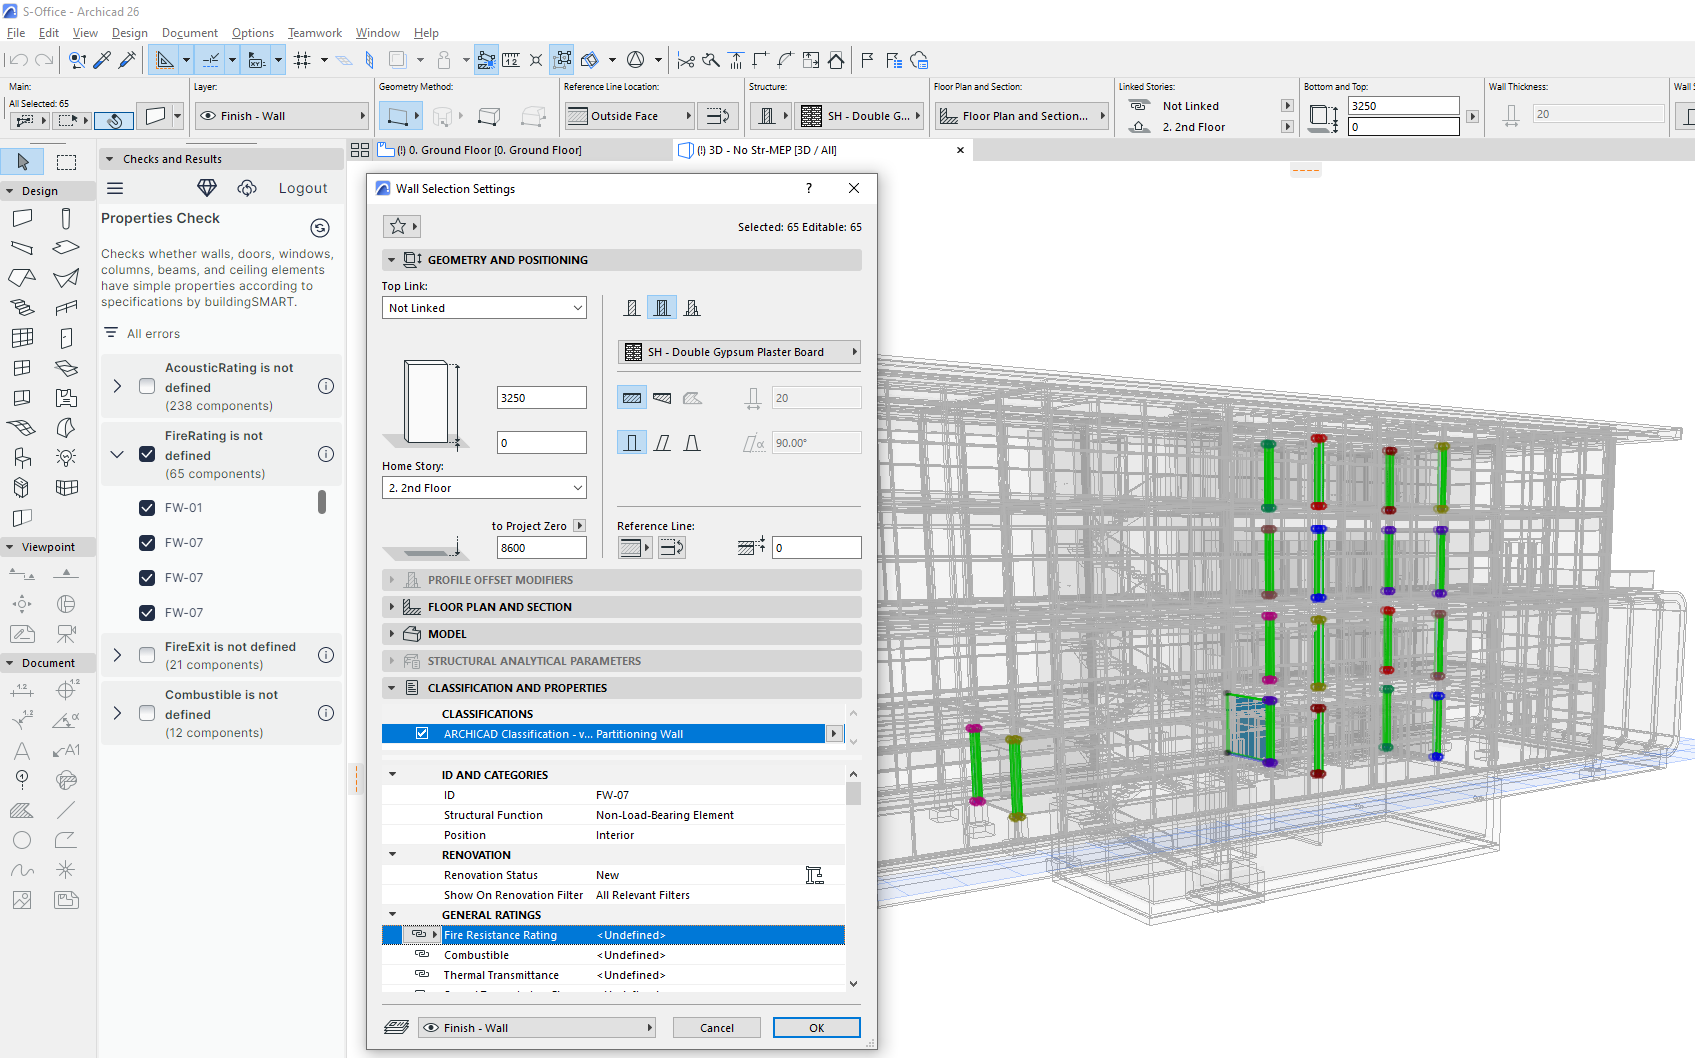Click the OK button
This screenshot has height=1058, width=1695.
click(x=816, y=1028)
